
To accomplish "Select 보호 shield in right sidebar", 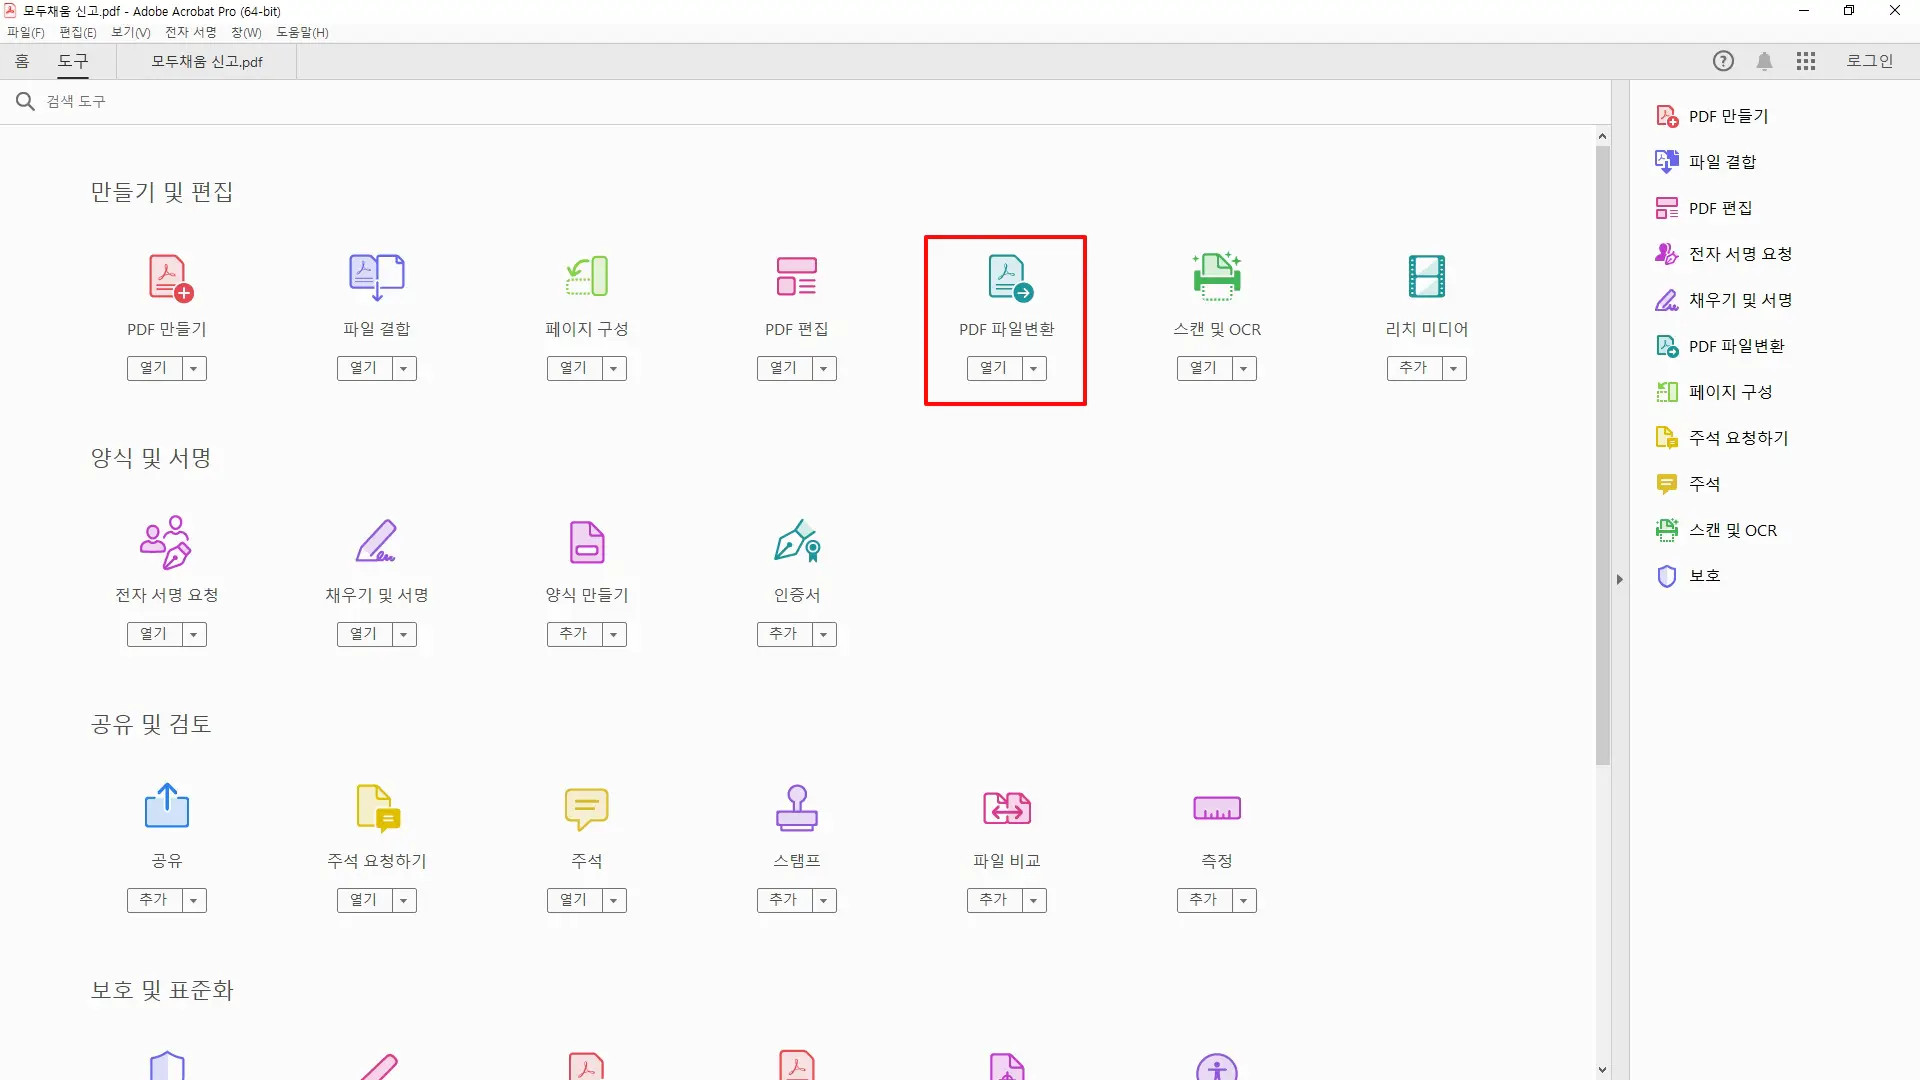I will [1688, 576].
